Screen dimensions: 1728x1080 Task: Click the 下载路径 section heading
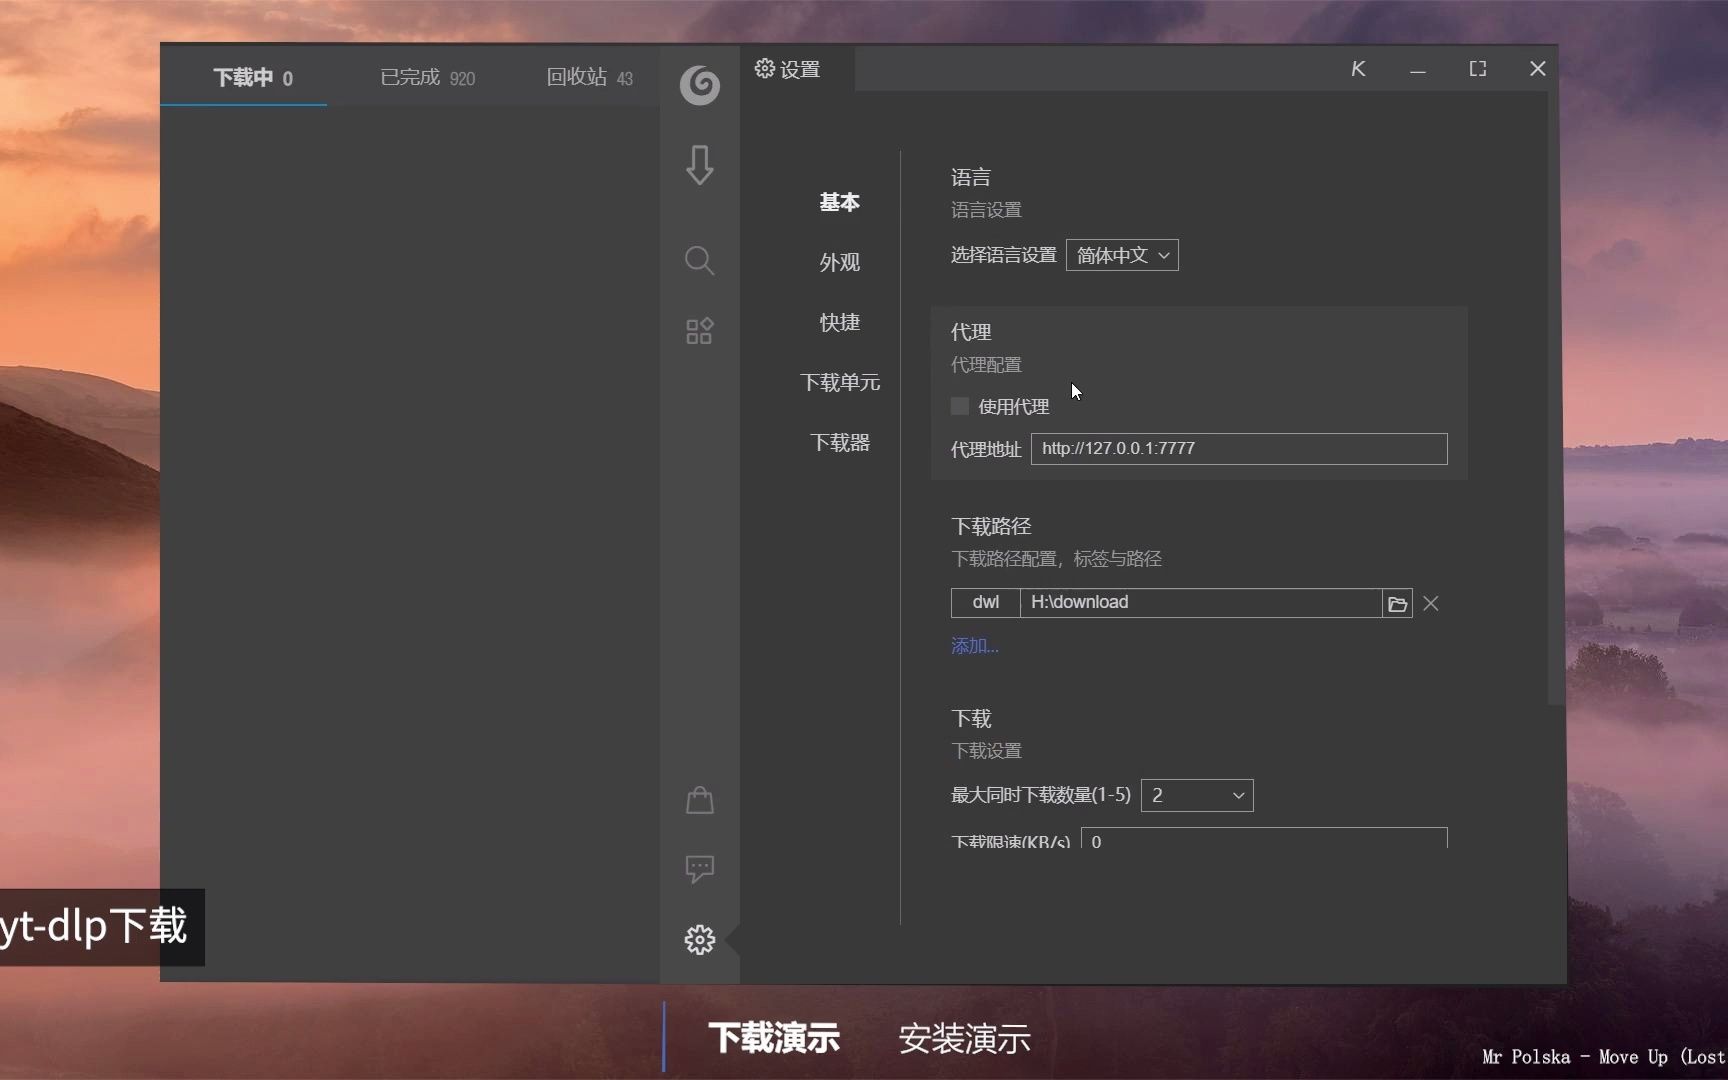pos(991,526)
